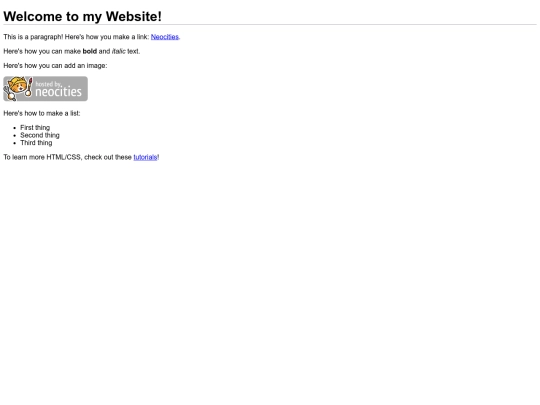The width and height of the screenshot is (540, 405).
Task: Click the italic word in the paragraph
Action: [x=118, y=51]
